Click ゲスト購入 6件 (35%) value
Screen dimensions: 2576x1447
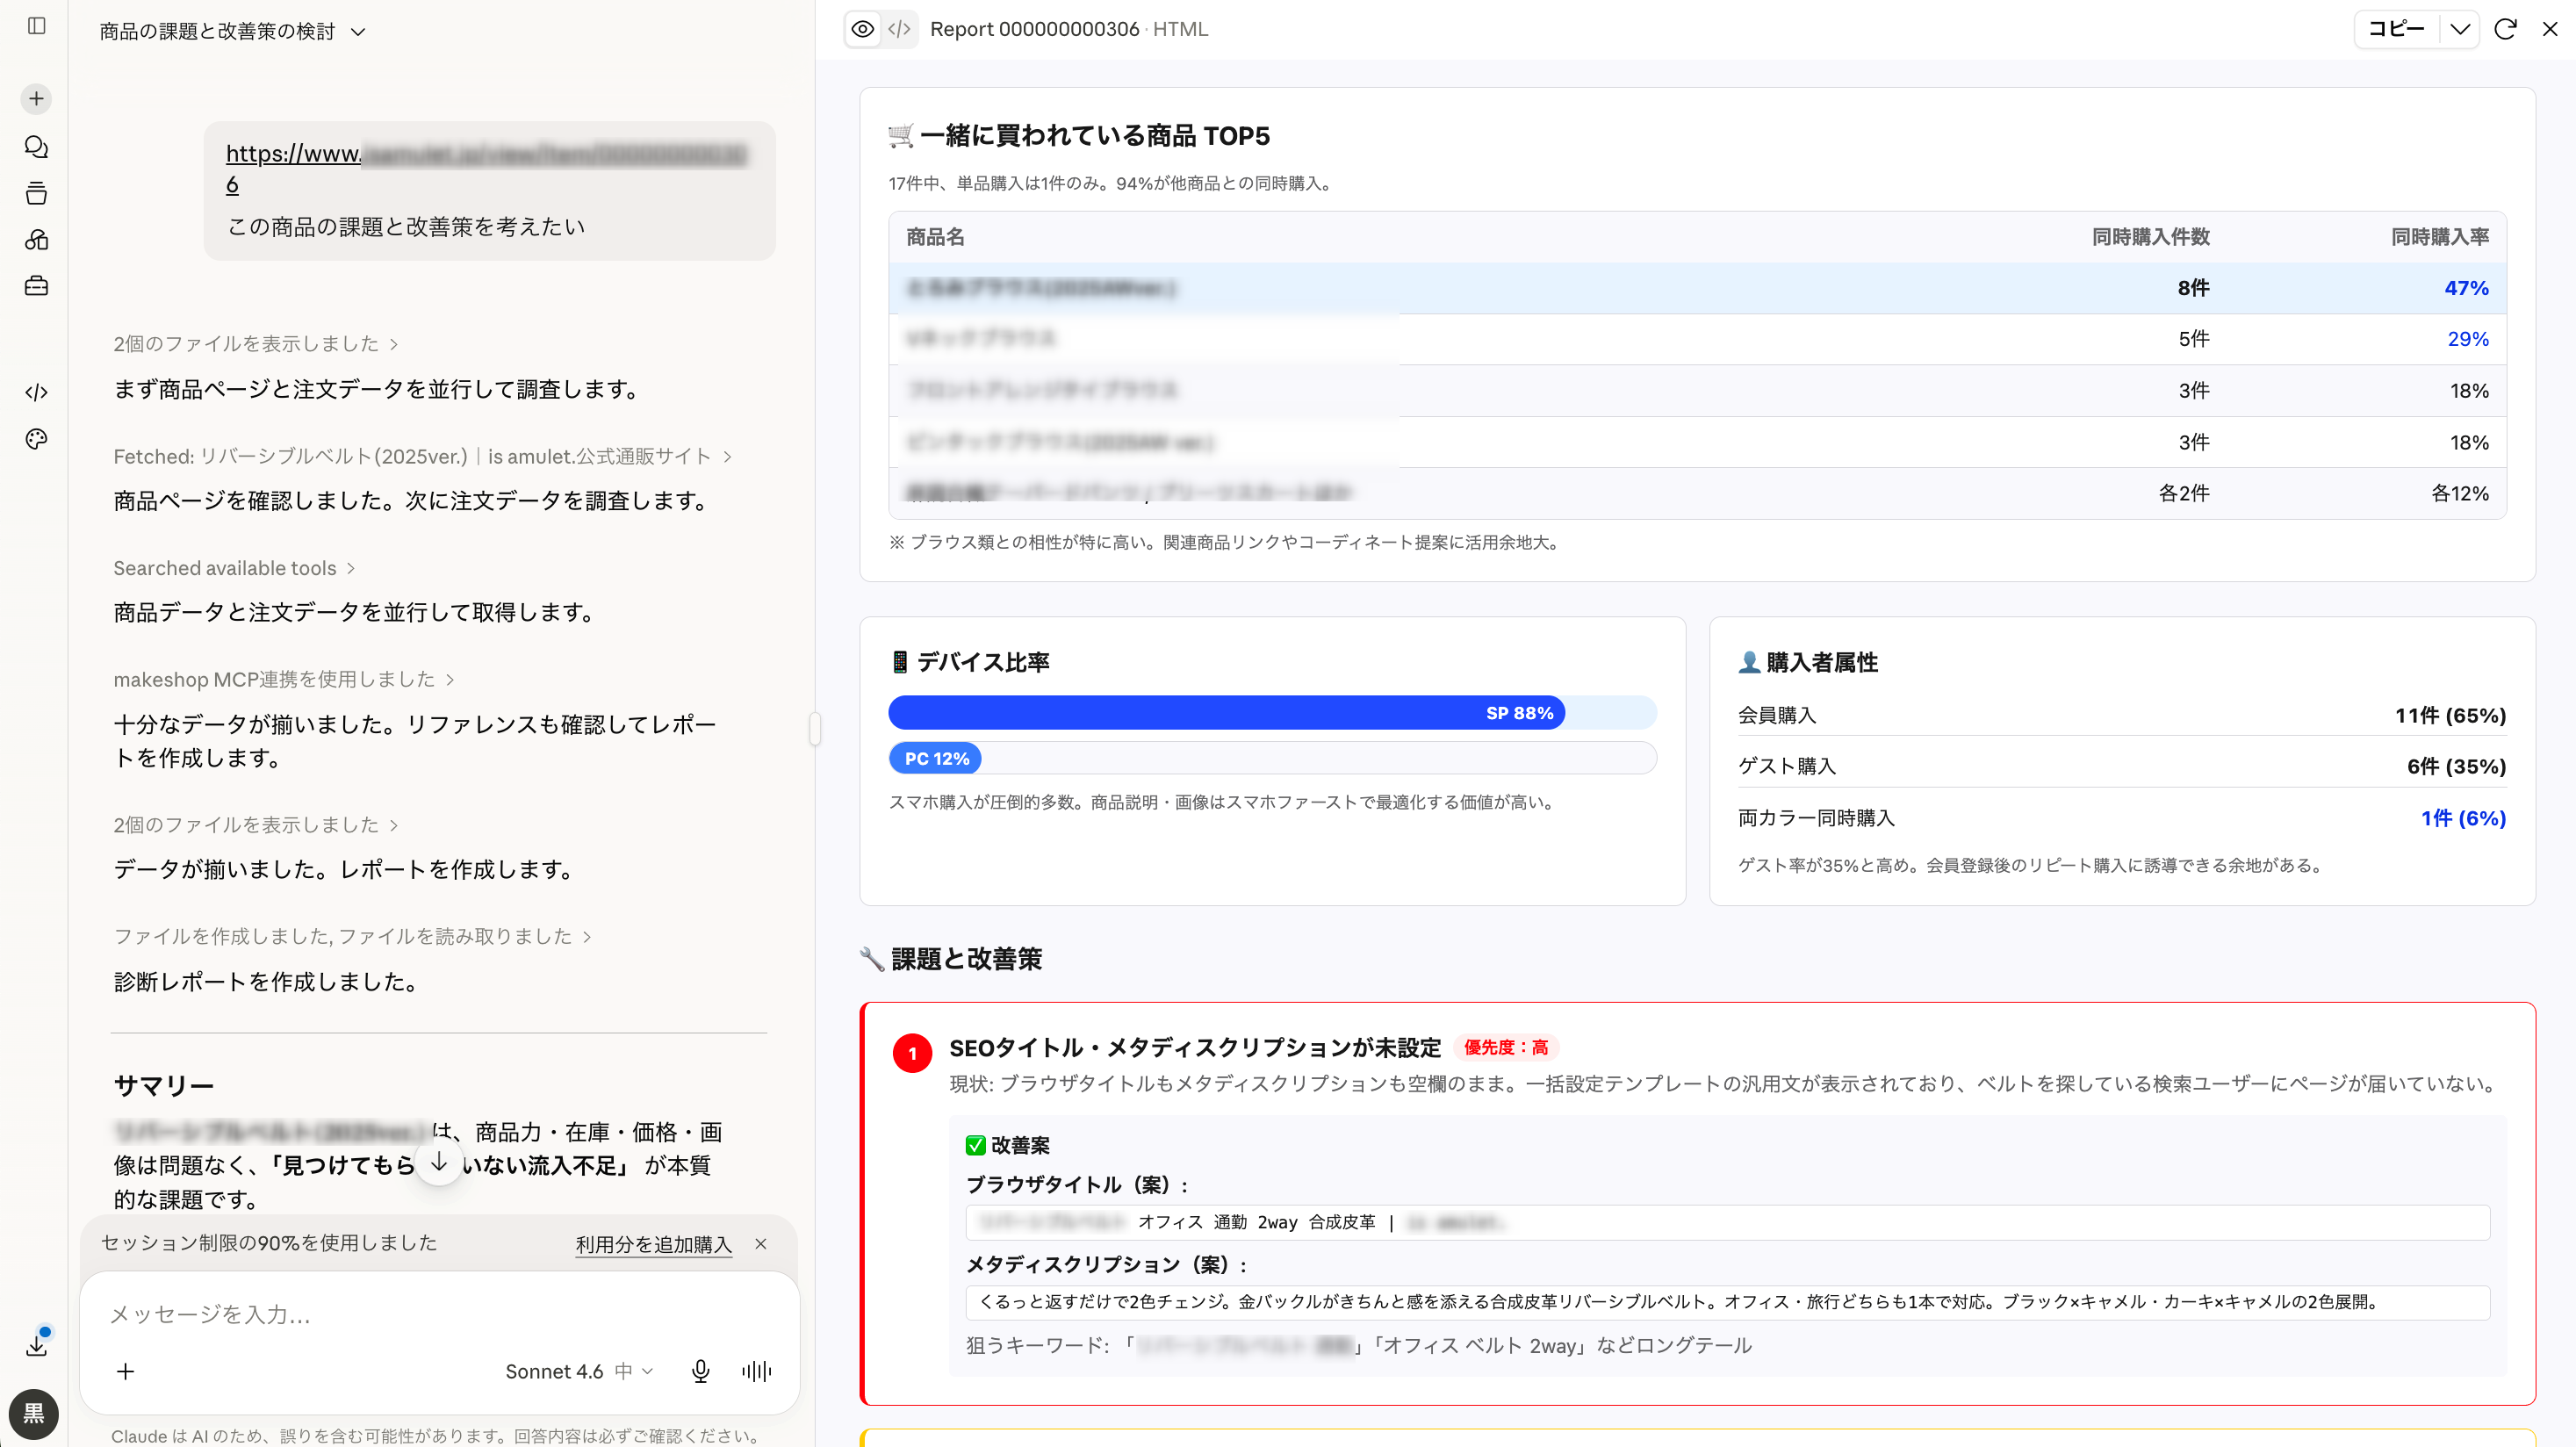click(2456, 766)
